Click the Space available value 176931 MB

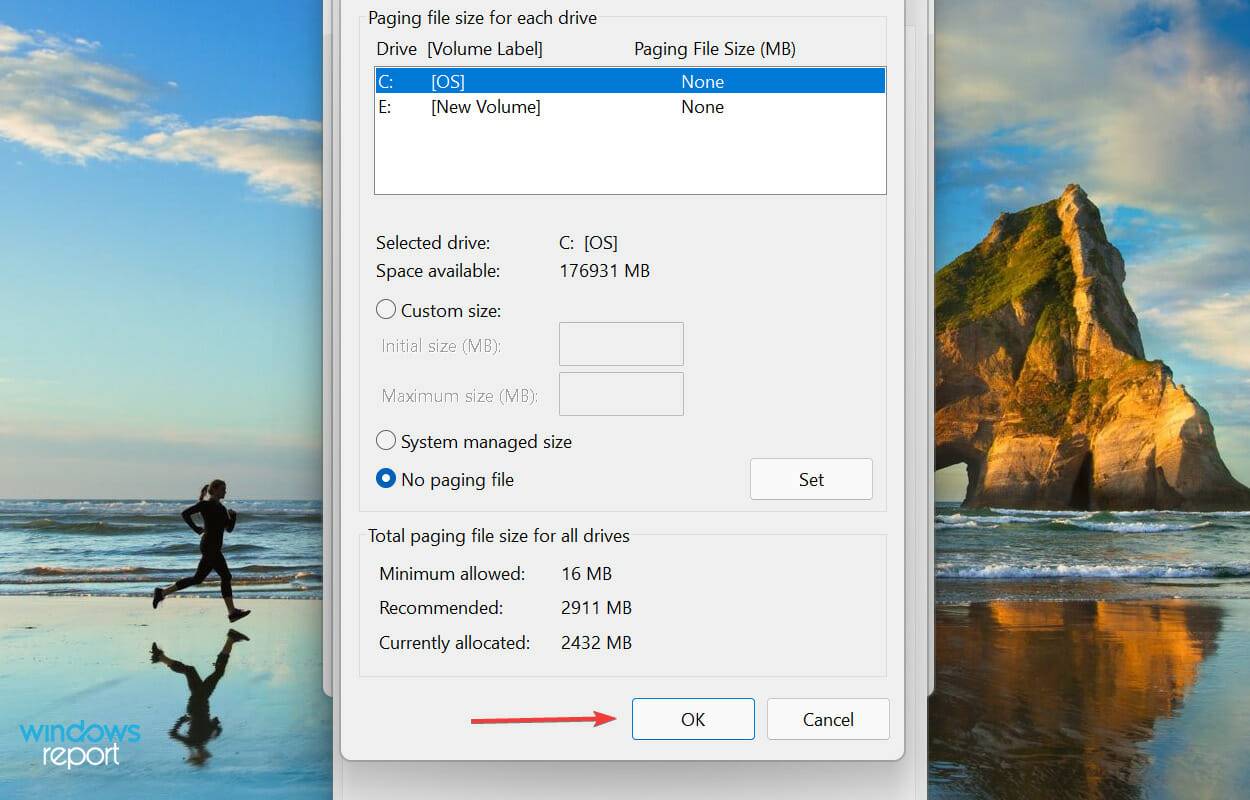tap(604, 270)
